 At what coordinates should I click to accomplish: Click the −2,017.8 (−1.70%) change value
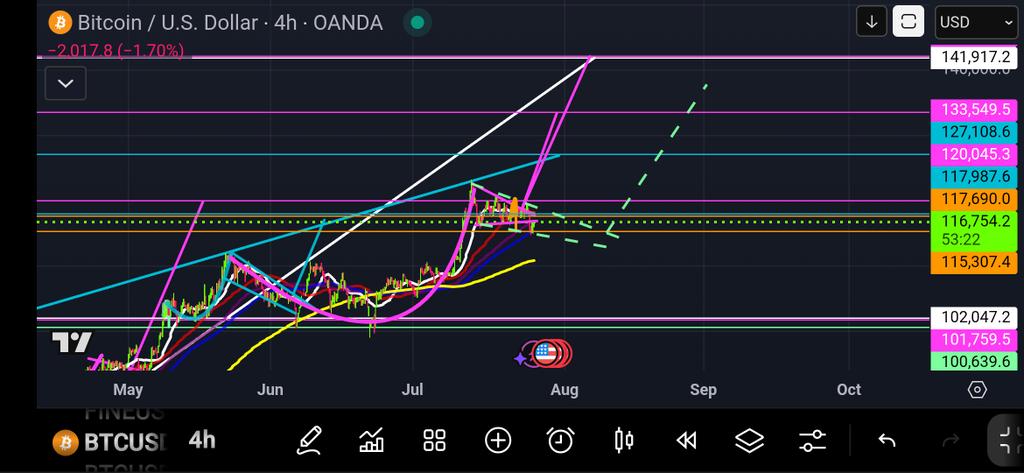point(116,50)
